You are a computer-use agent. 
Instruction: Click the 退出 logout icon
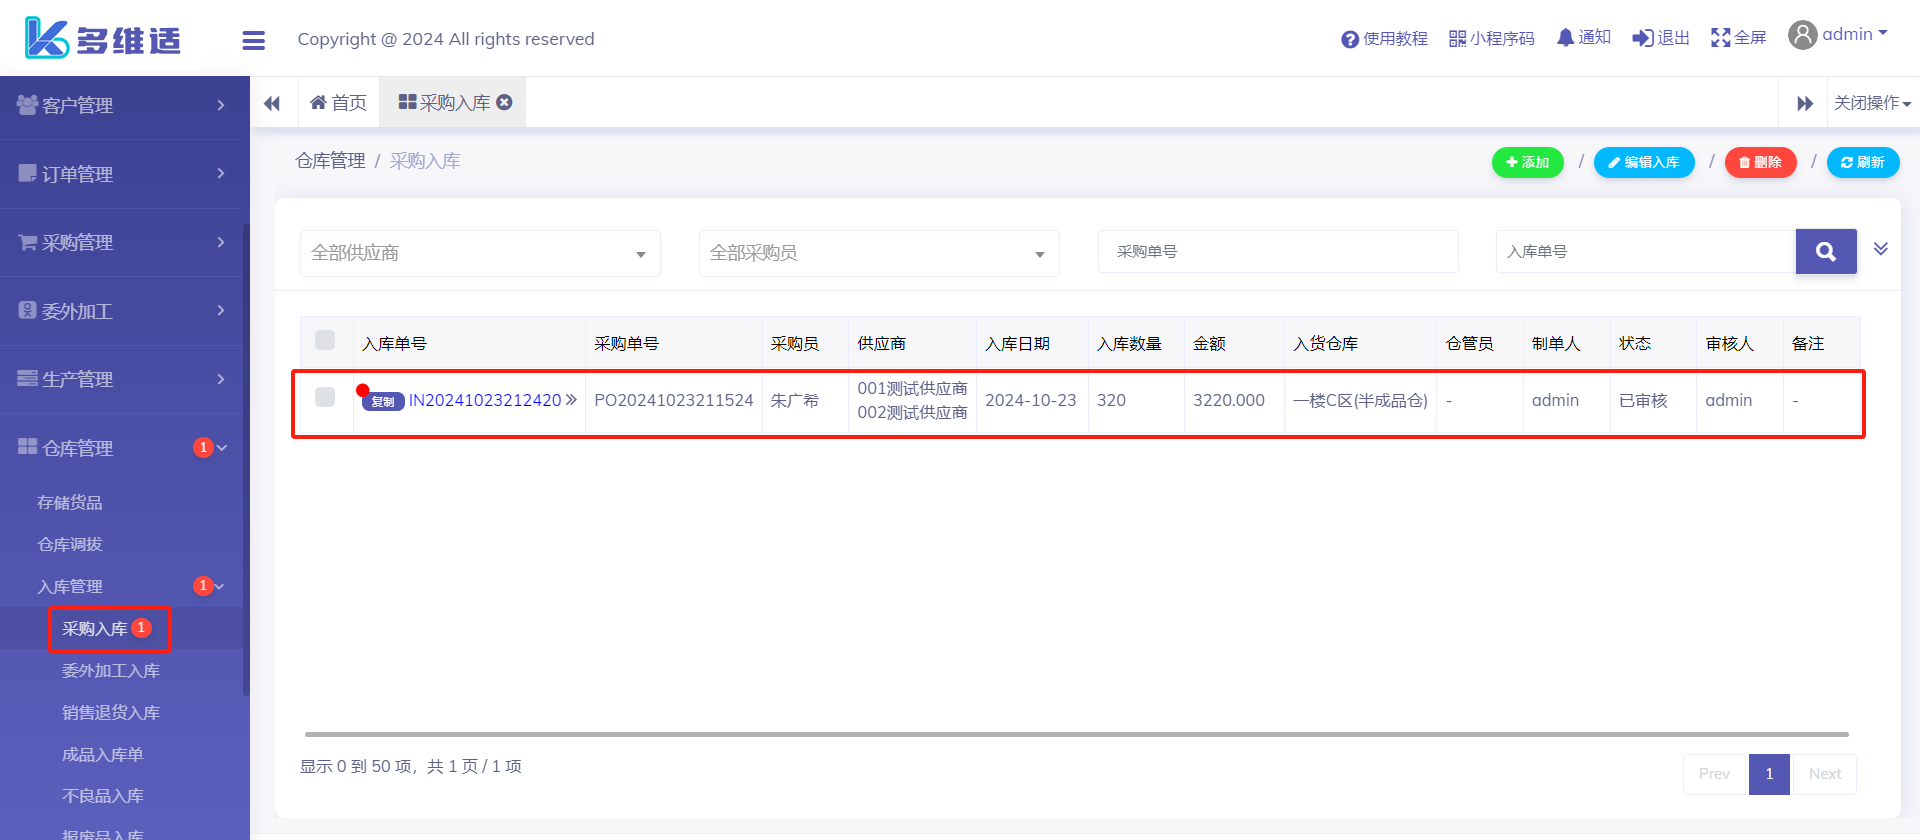(x=1660, y=38)
